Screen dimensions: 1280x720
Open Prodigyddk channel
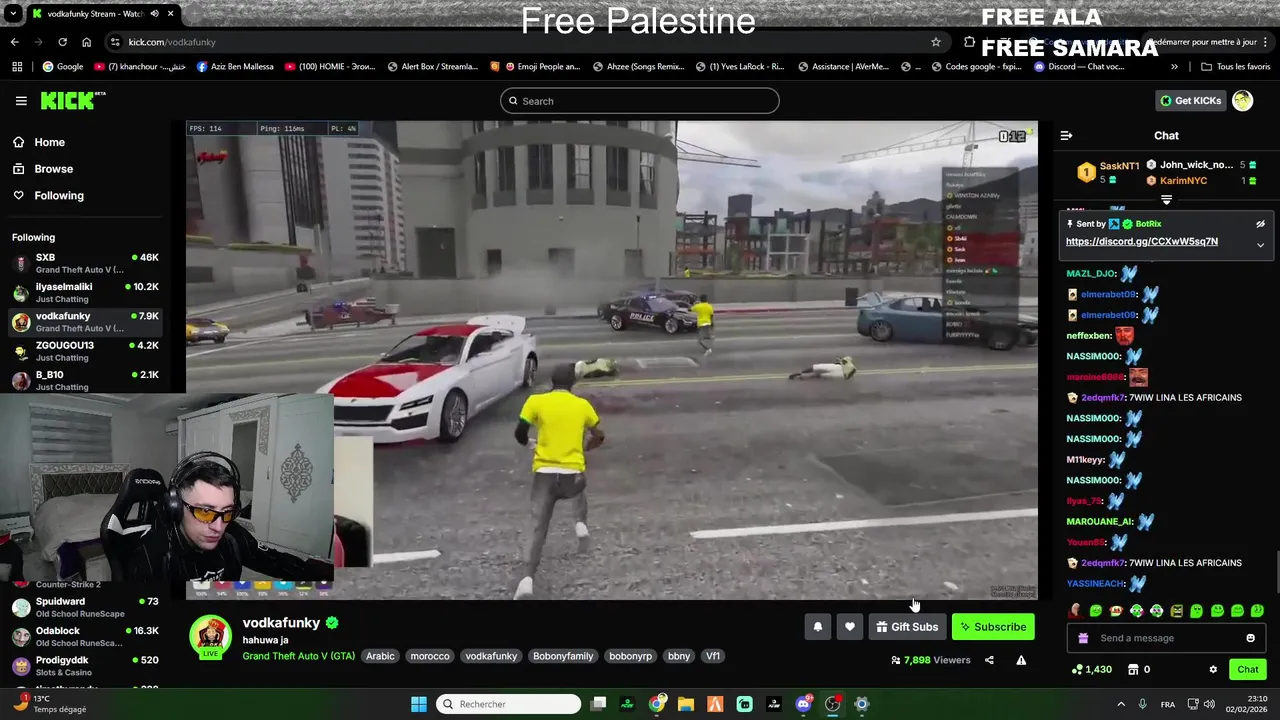click(x=85, y=665)
